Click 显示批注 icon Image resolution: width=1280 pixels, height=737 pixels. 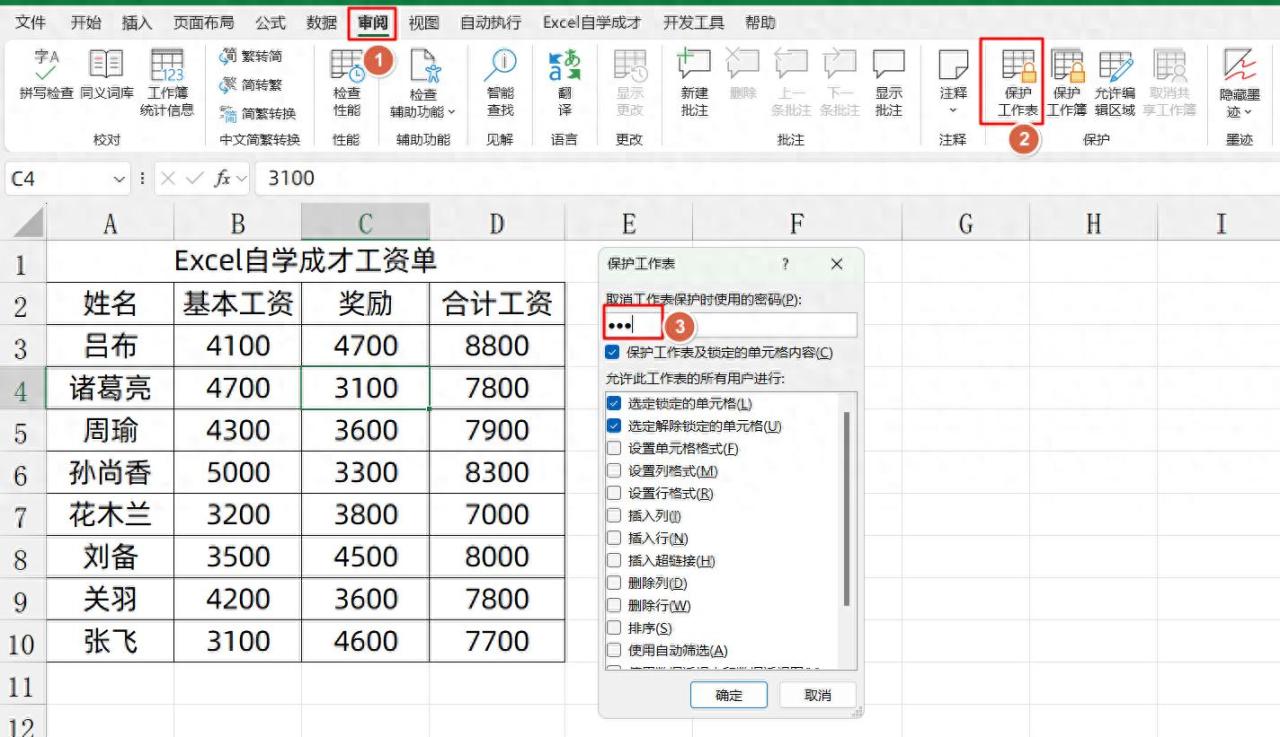(888, 65)
